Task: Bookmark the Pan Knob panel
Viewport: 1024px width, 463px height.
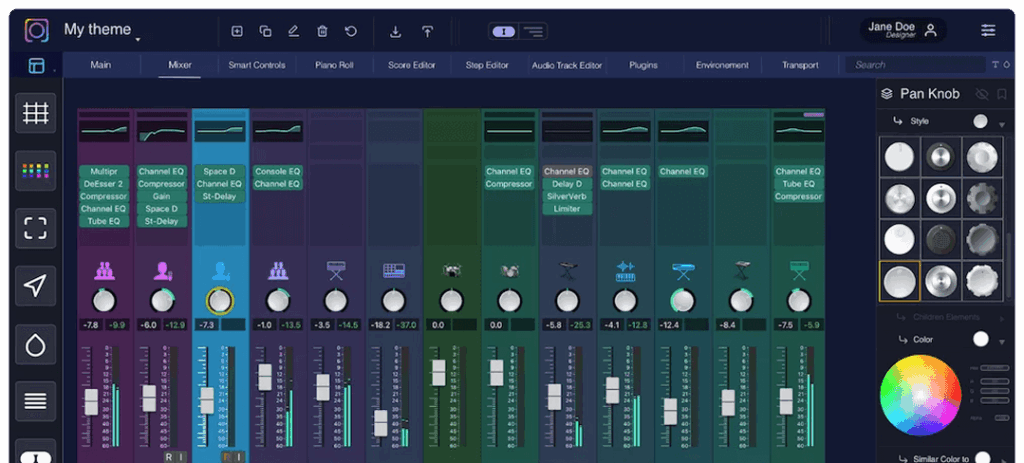Action: click(x=1001, y=94)
